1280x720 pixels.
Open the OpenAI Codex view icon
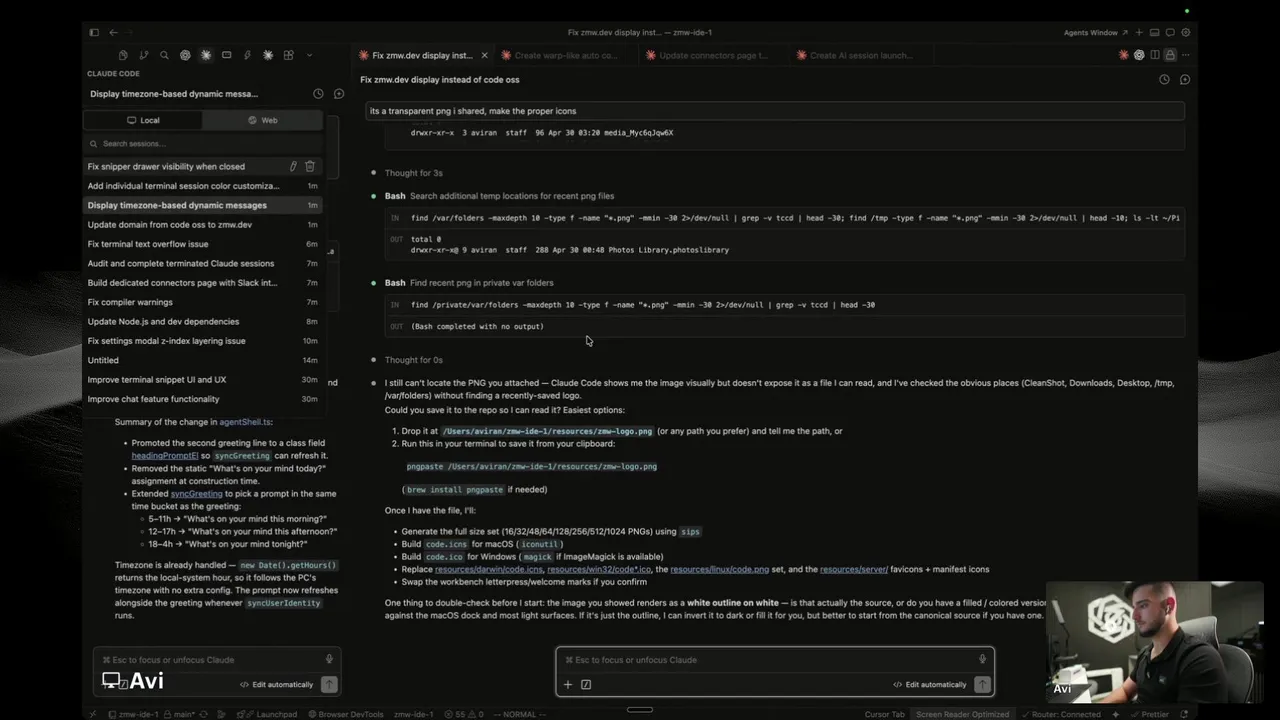pyautogui.click(x=185, y=55)
